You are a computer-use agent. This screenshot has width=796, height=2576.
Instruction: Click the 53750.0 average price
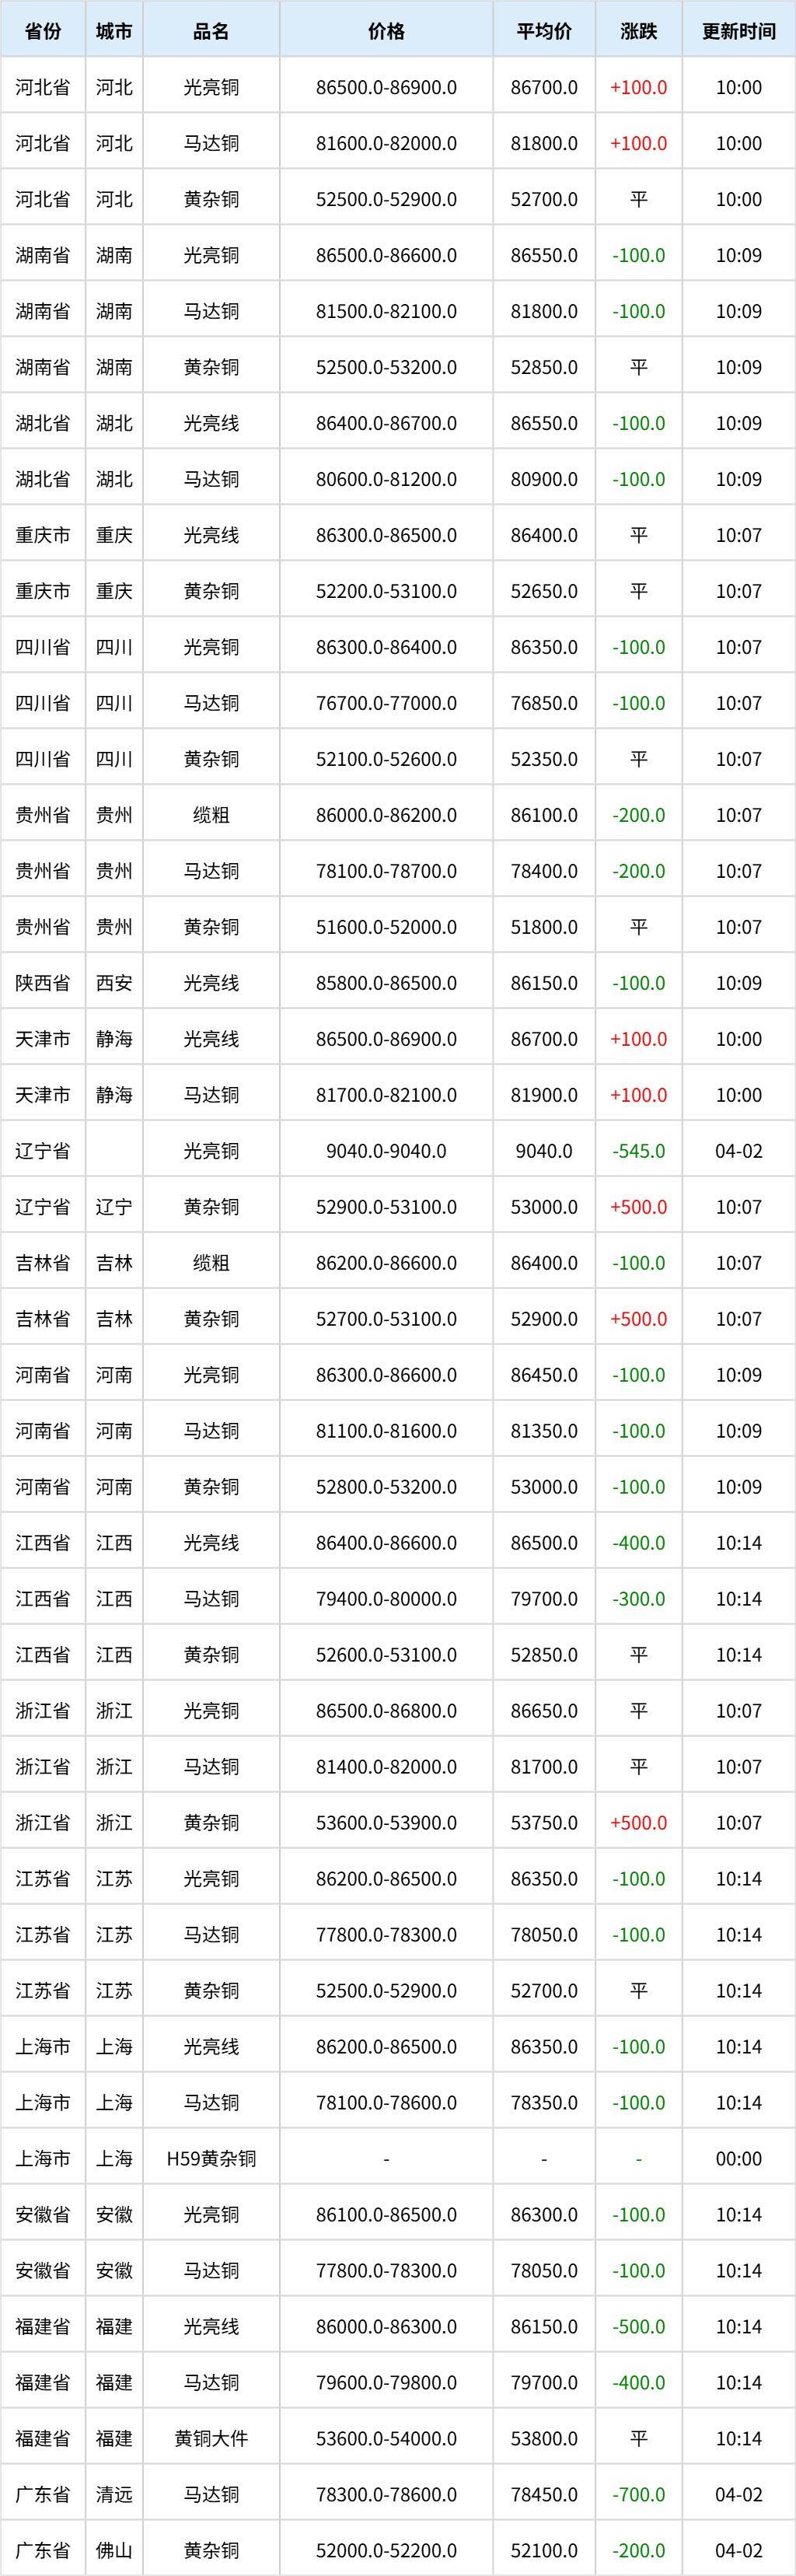544,1823
